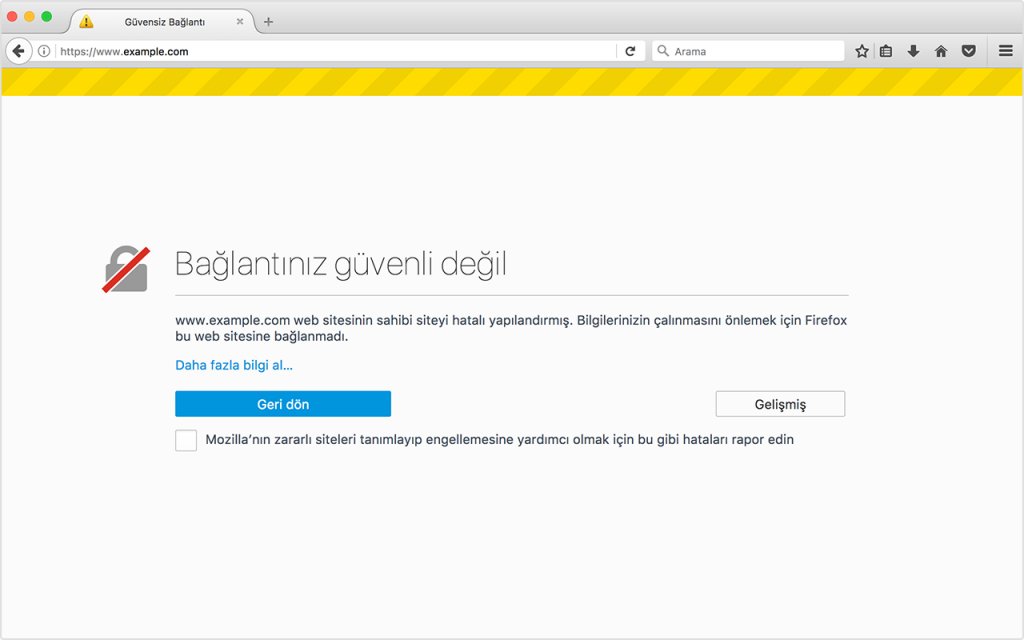
Task: Open the Downloads panel icon
Action: tap(913, 50)
